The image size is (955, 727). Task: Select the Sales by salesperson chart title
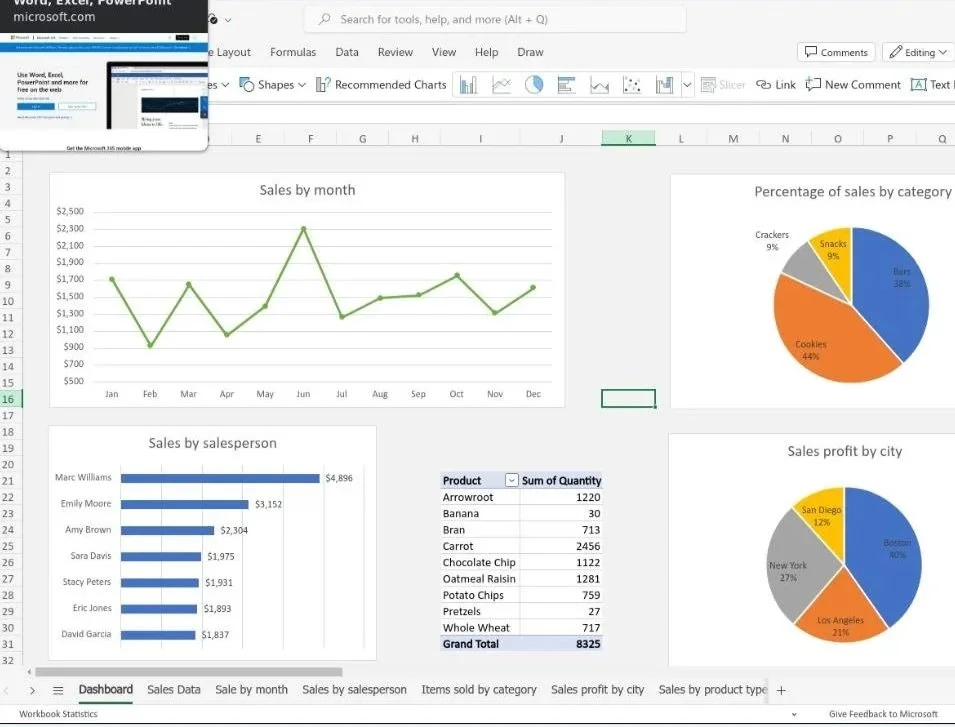click(213, 443)
